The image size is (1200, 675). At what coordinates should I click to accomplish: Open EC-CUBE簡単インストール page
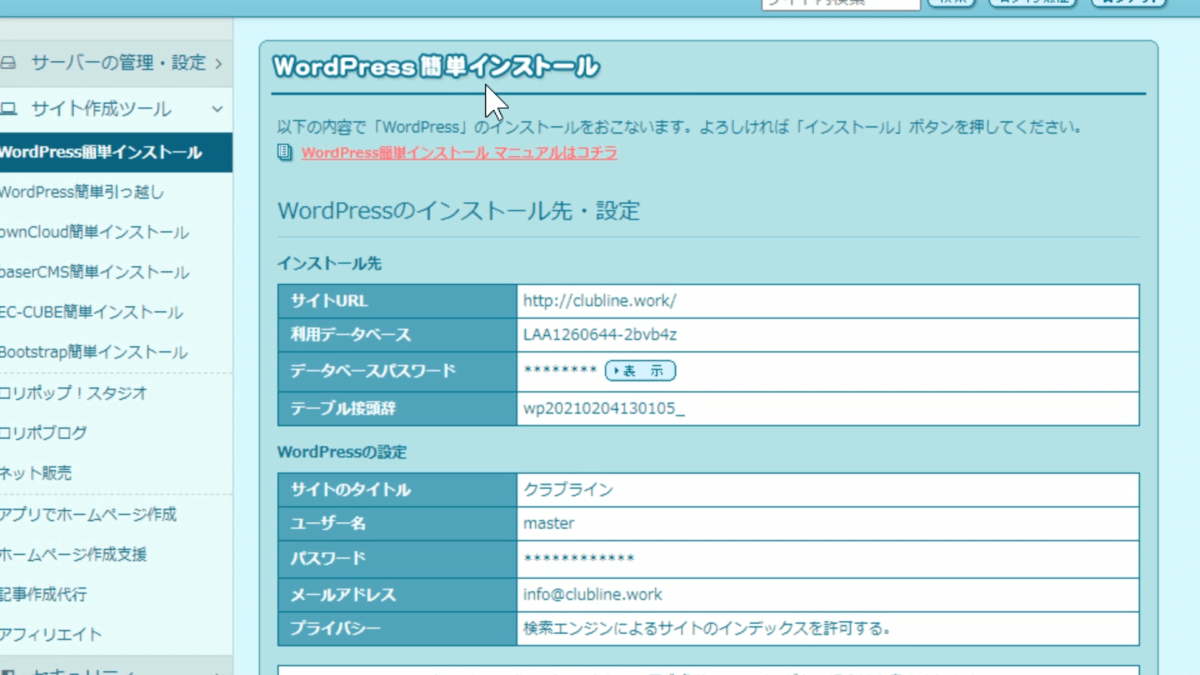pos(91,312)
